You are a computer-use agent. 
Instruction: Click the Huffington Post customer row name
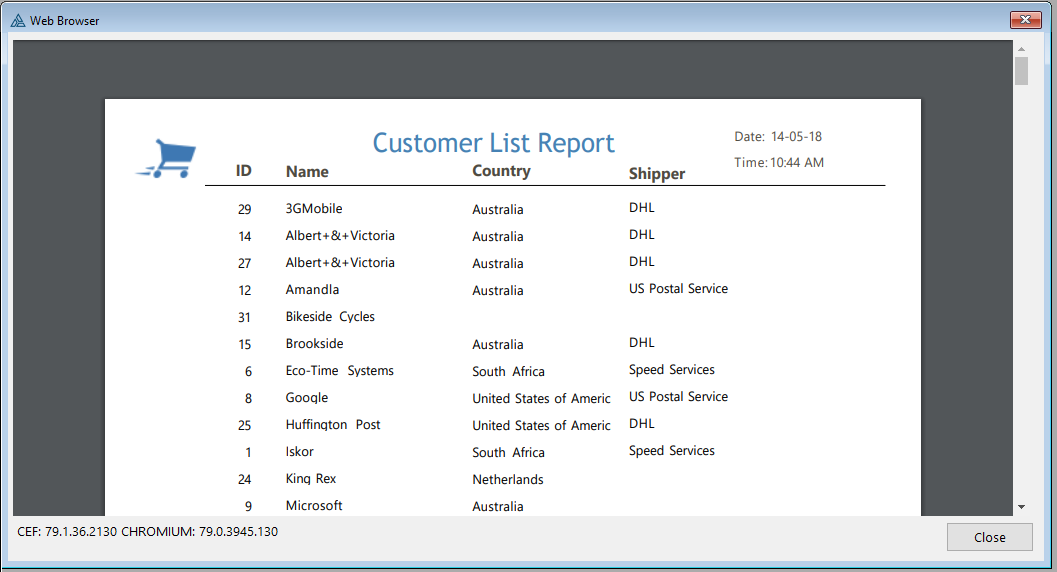coord(333,425)
